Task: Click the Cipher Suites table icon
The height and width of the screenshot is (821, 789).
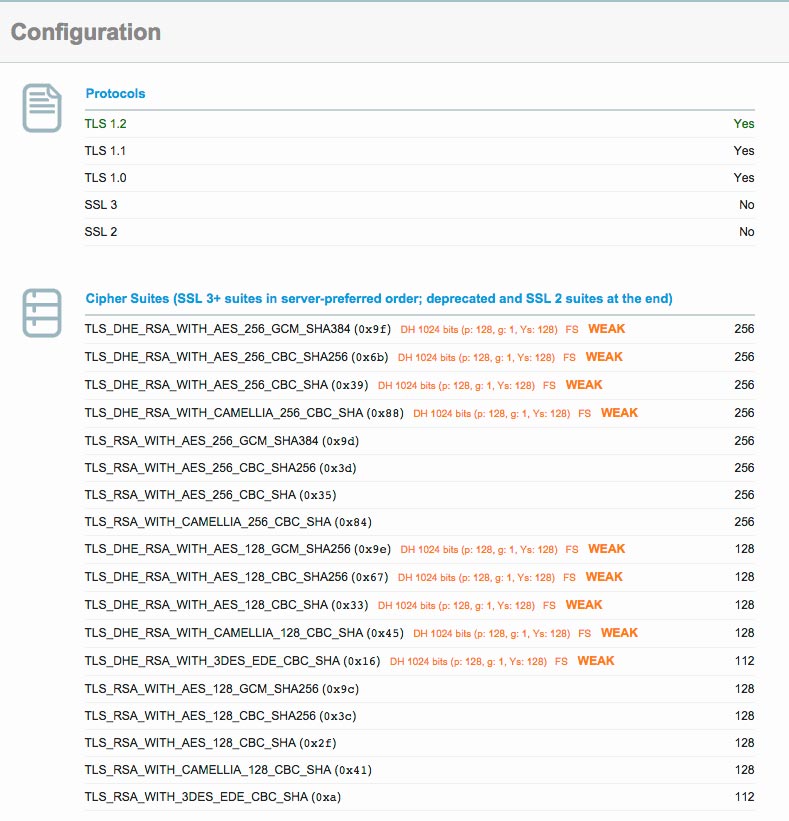Action: pos(42,313)
